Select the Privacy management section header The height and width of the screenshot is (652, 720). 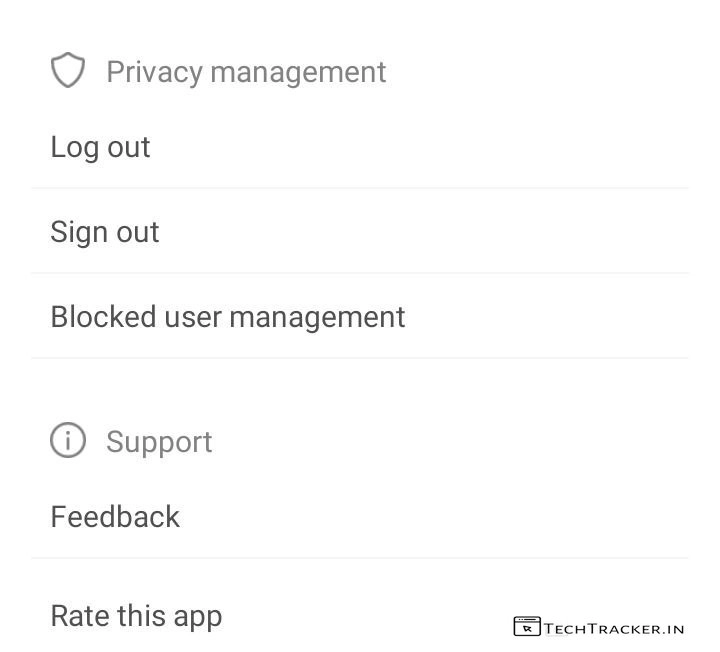pos(245,72)
